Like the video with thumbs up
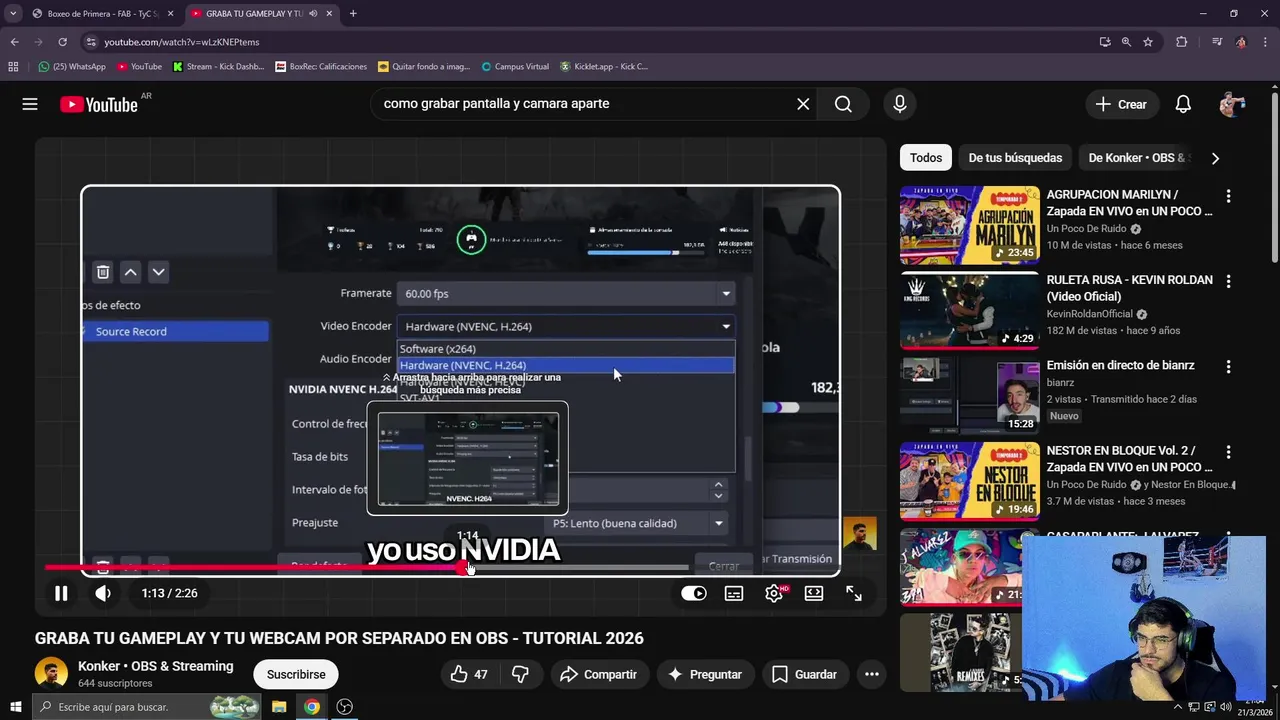1280x720 pixels. (469, 674)
